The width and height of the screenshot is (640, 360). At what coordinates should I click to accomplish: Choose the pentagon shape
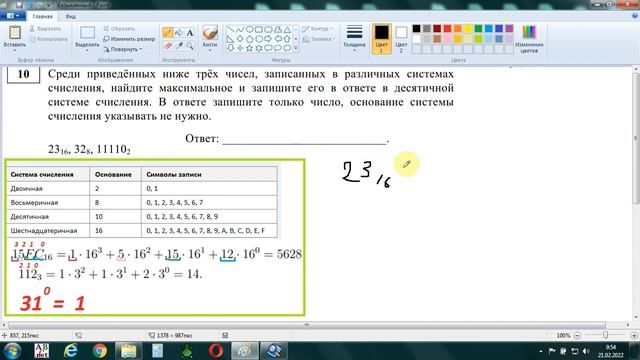(249, 39)
